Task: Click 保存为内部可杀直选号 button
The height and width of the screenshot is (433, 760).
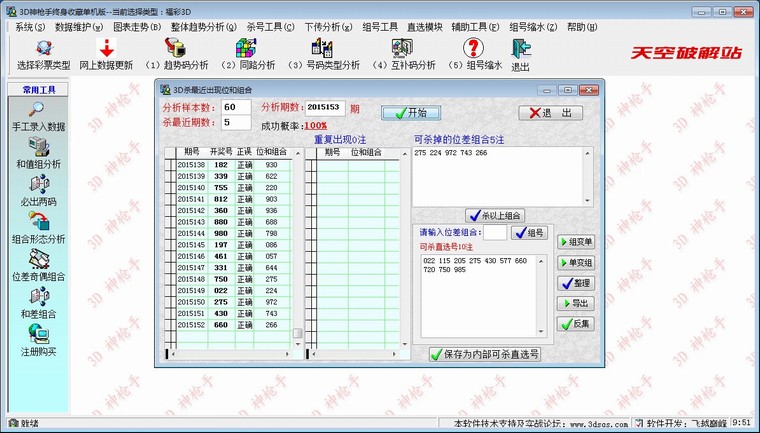Action: click(484, 354)
